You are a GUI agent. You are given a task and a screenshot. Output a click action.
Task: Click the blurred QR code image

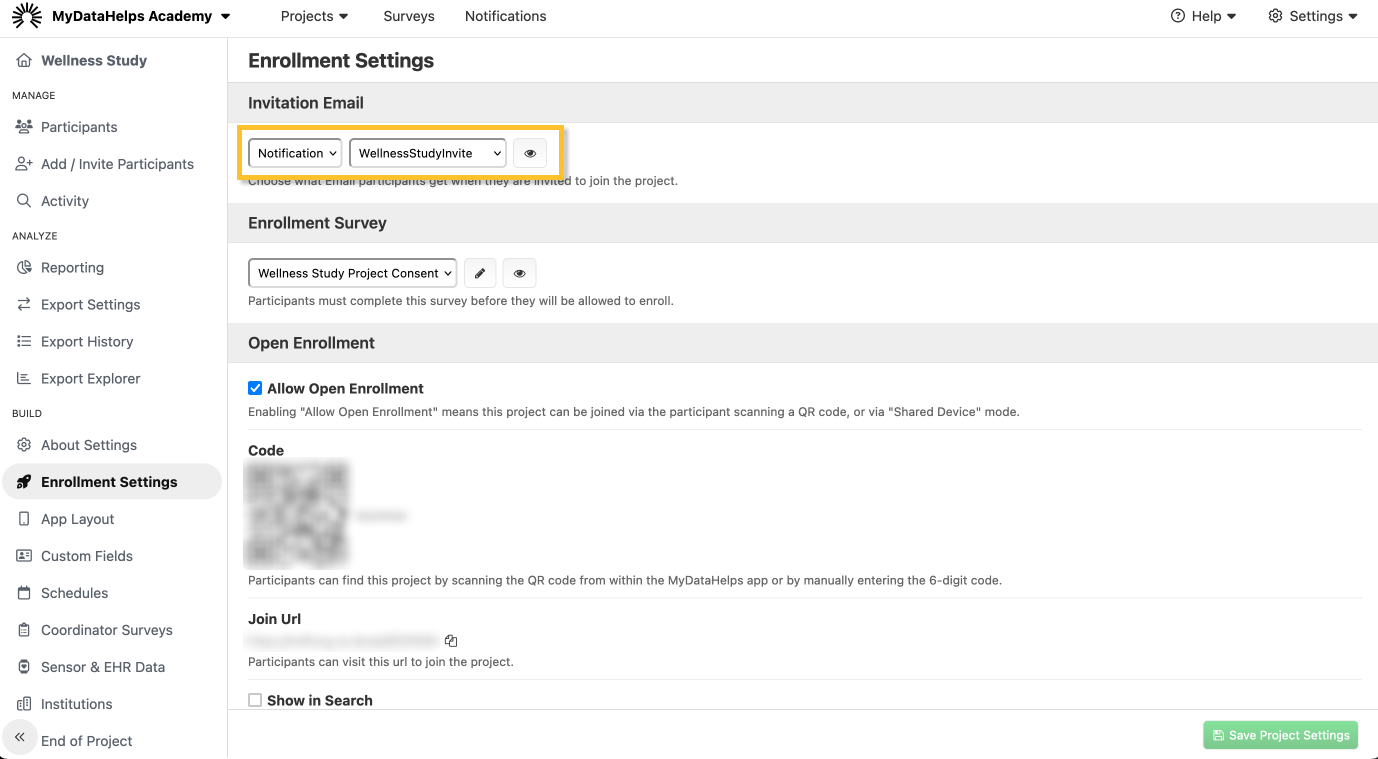pyautogui.click(x=297, y=514)
